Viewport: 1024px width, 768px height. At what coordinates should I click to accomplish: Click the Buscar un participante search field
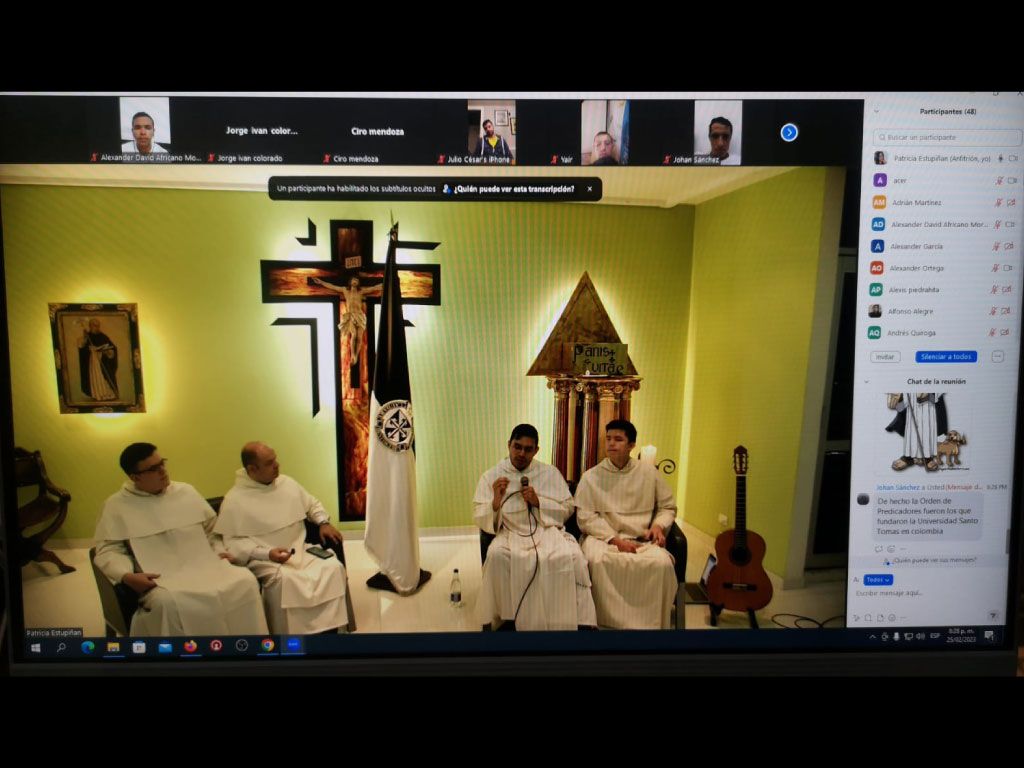[x=947, y=137]
